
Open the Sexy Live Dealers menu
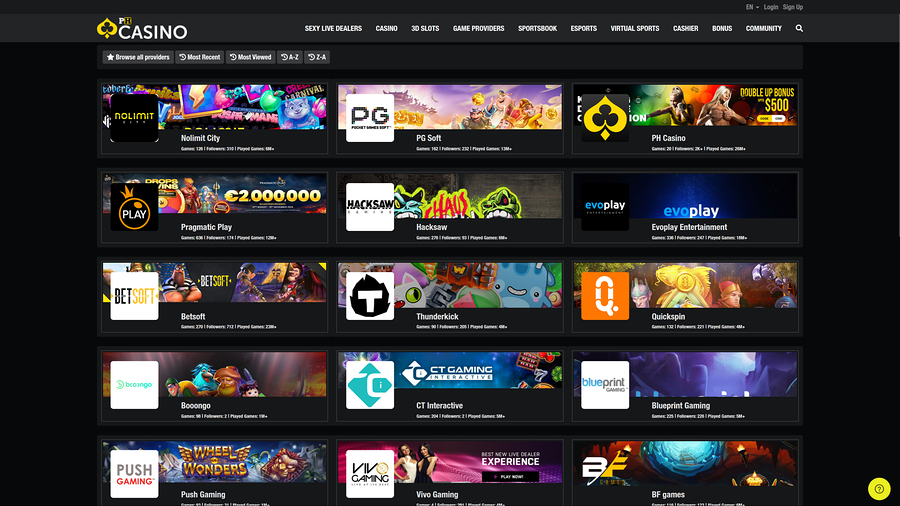[x=333, y=28]
